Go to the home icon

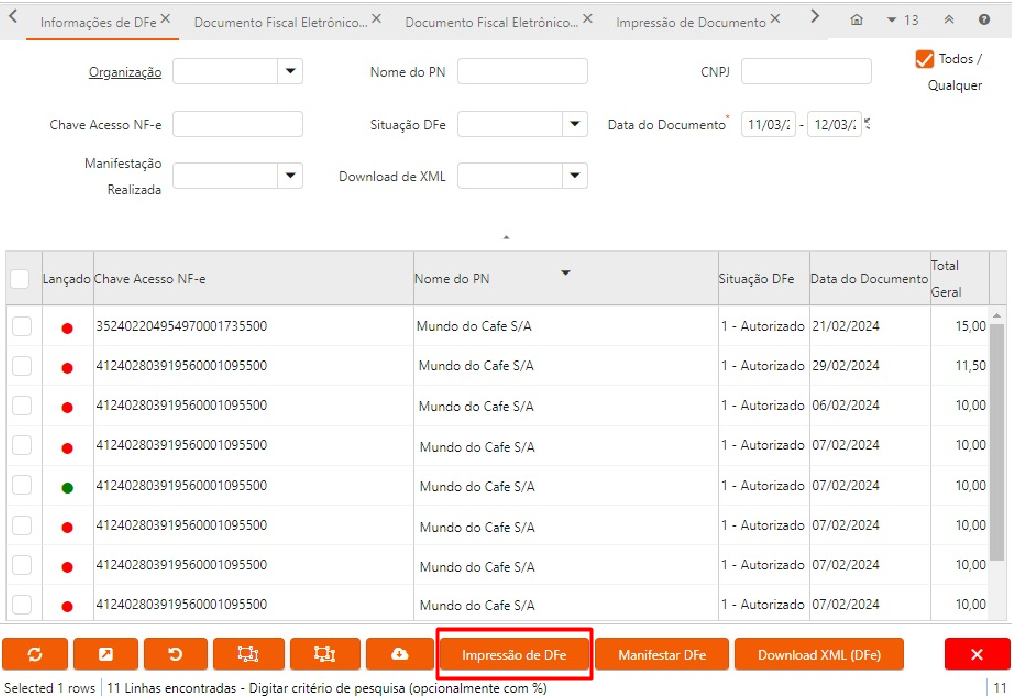click(856, 20)
